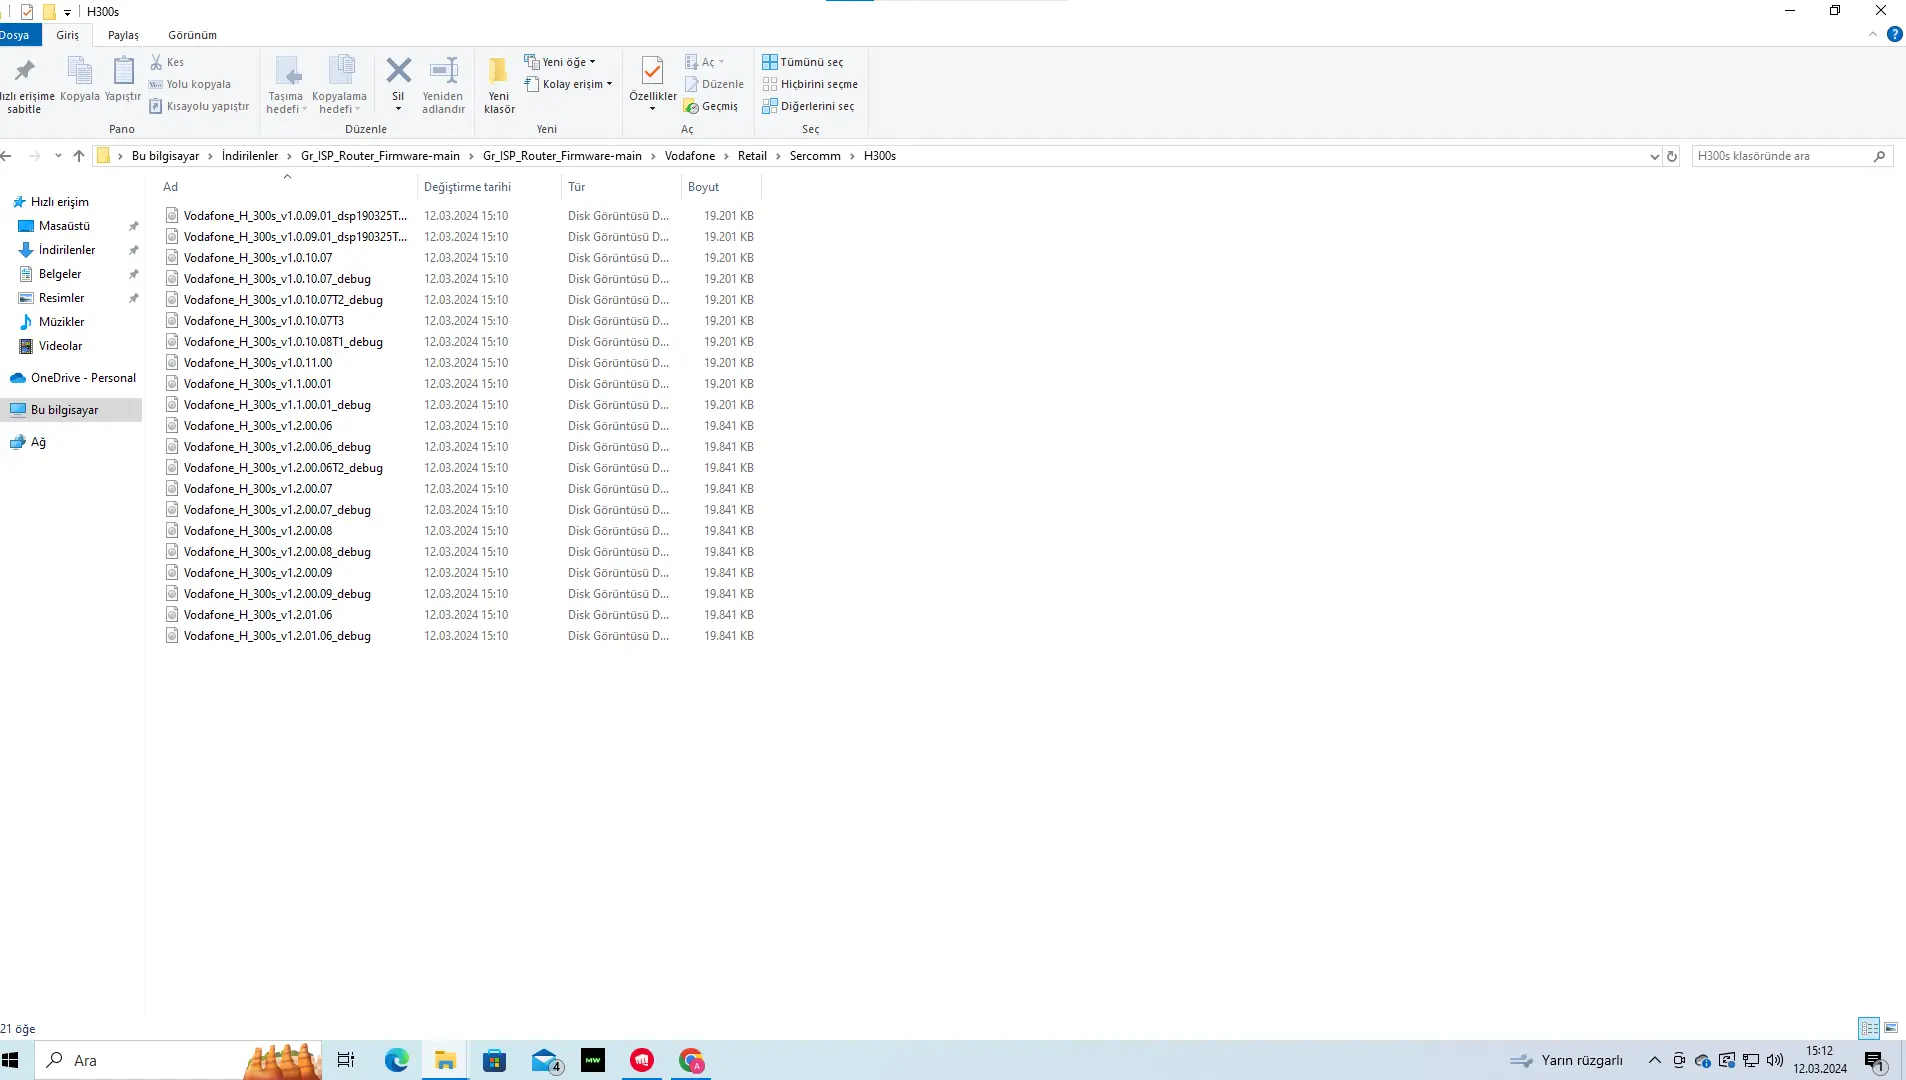This screenshot has height=1080, width=1906.
Task: Go back with the back arrow
Action: [7, 156]
